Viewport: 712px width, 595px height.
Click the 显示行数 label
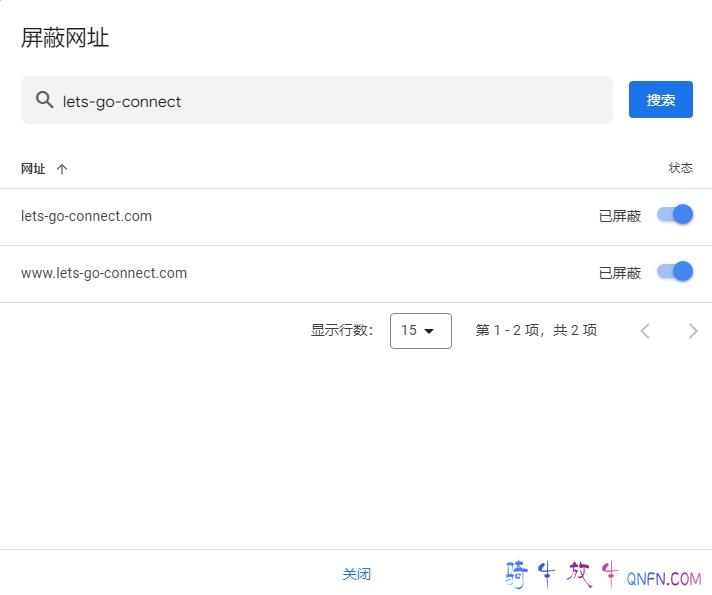coord(342,331)
